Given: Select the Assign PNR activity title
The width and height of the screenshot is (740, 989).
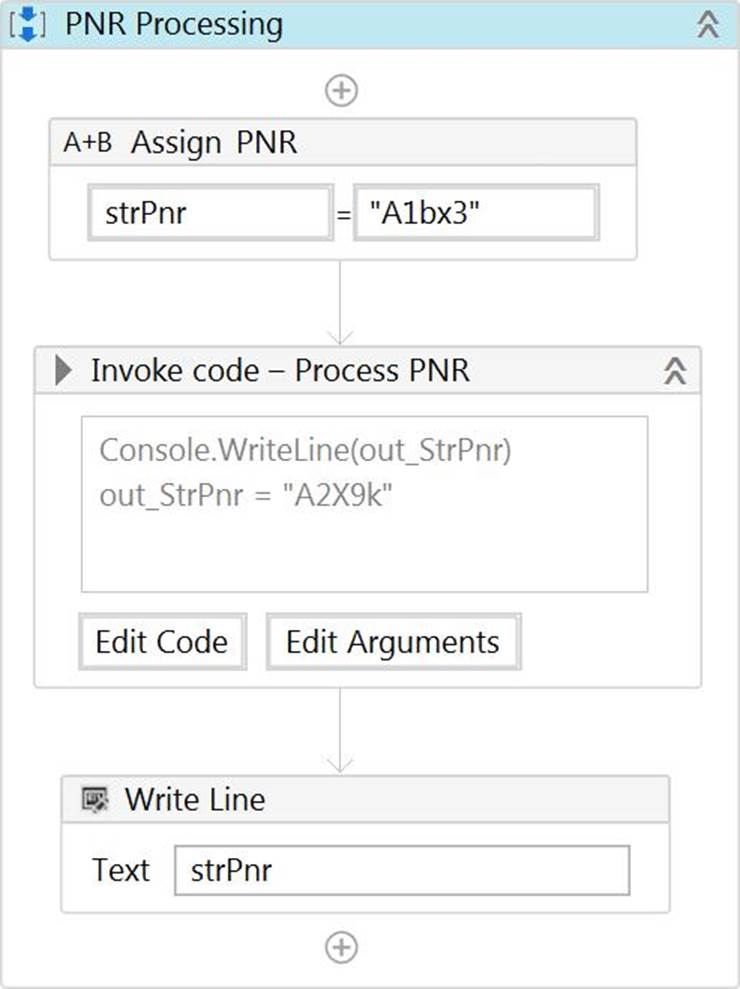Looking at the screenshot, I should pyautogui.click(x=214, y=143).
